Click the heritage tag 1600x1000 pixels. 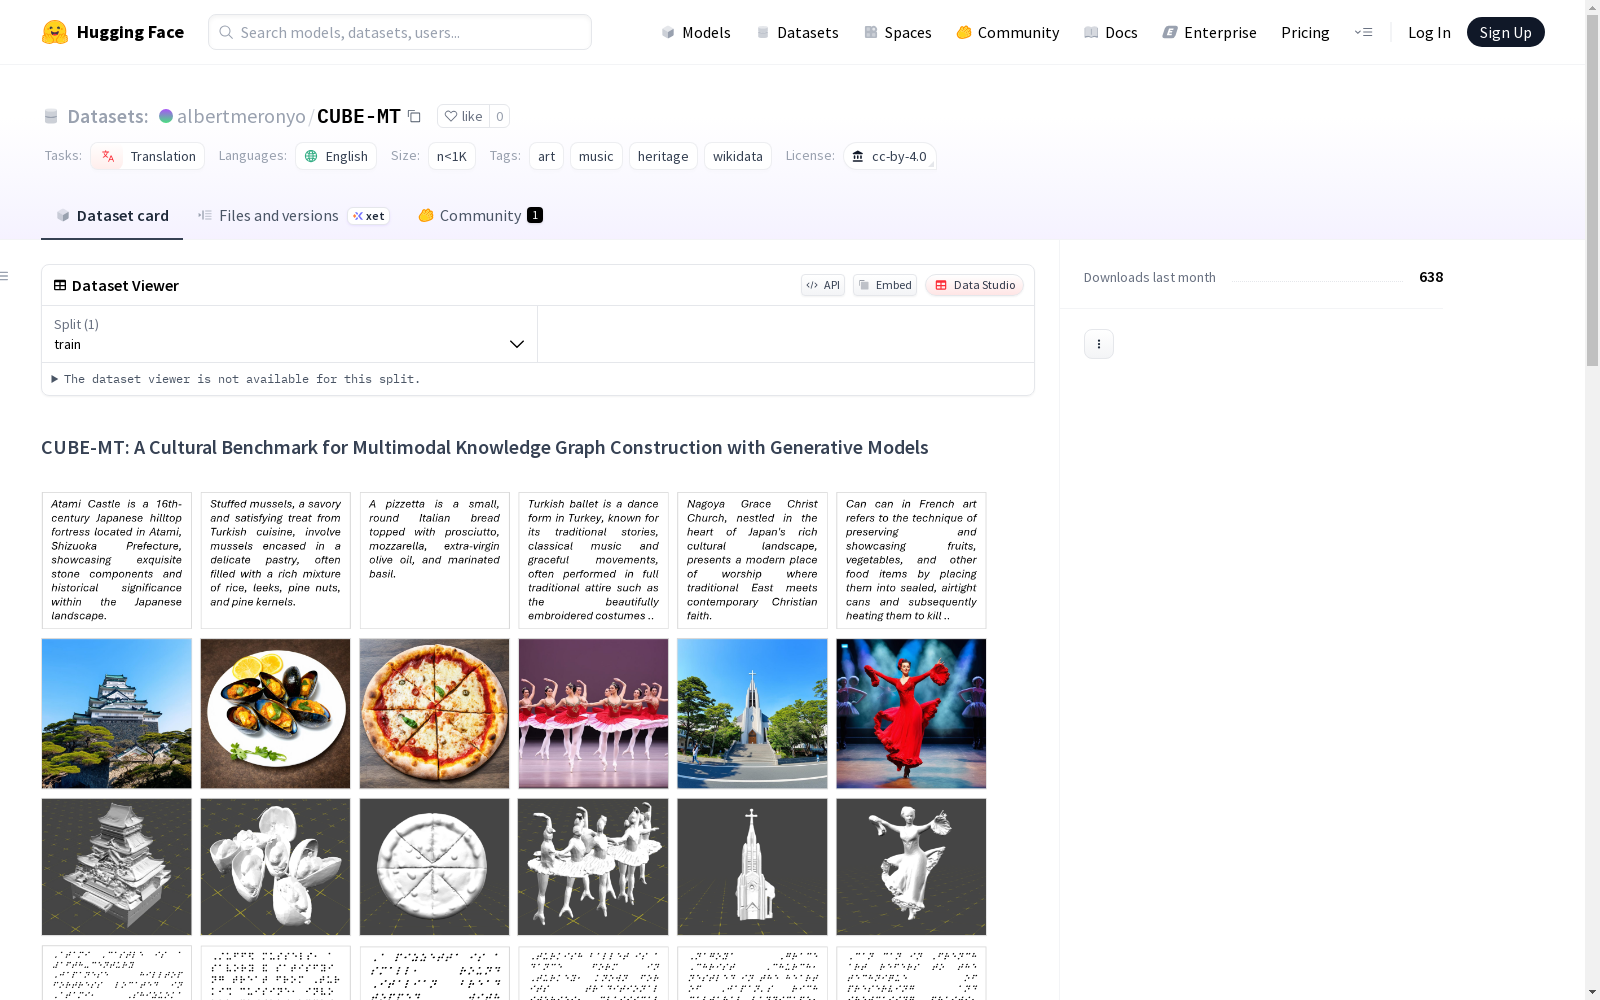tap(663, 156)
